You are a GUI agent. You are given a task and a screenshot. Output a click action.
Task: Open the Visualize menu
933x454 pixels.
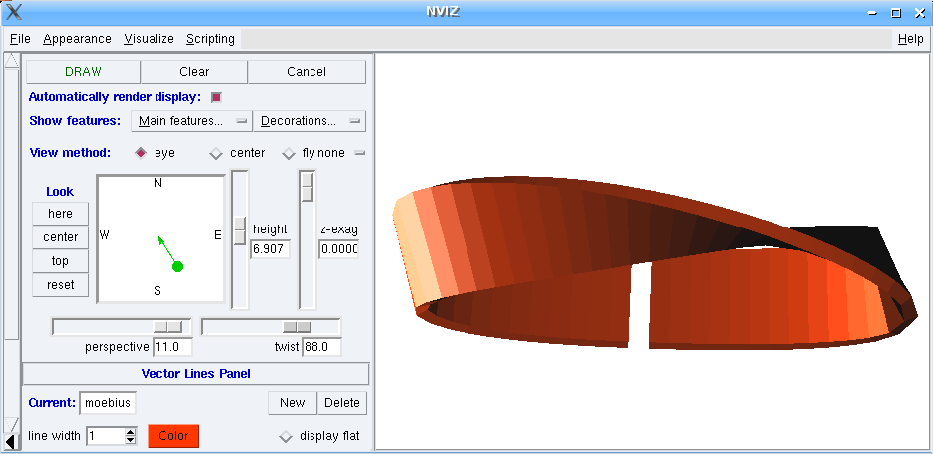tap(149, 39)
